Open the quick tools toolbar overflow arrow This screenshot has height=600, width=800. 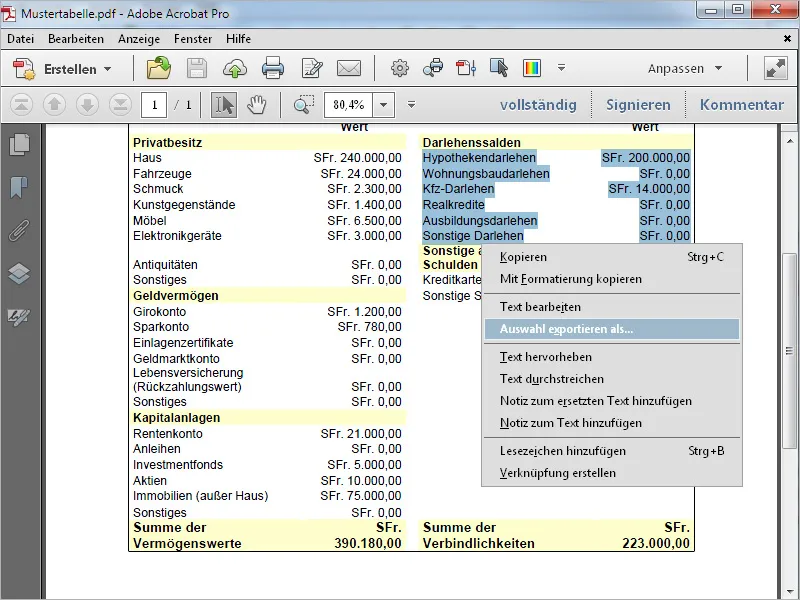click(561, 68)
